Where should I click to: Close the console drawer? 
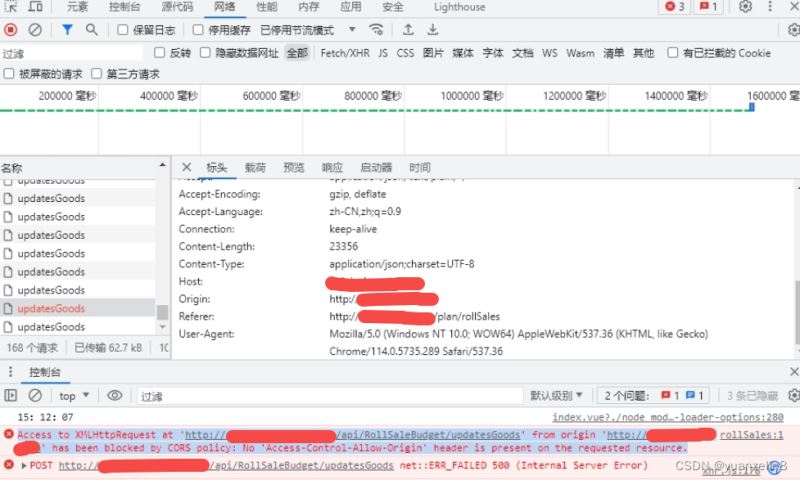[x=794, y=372]
